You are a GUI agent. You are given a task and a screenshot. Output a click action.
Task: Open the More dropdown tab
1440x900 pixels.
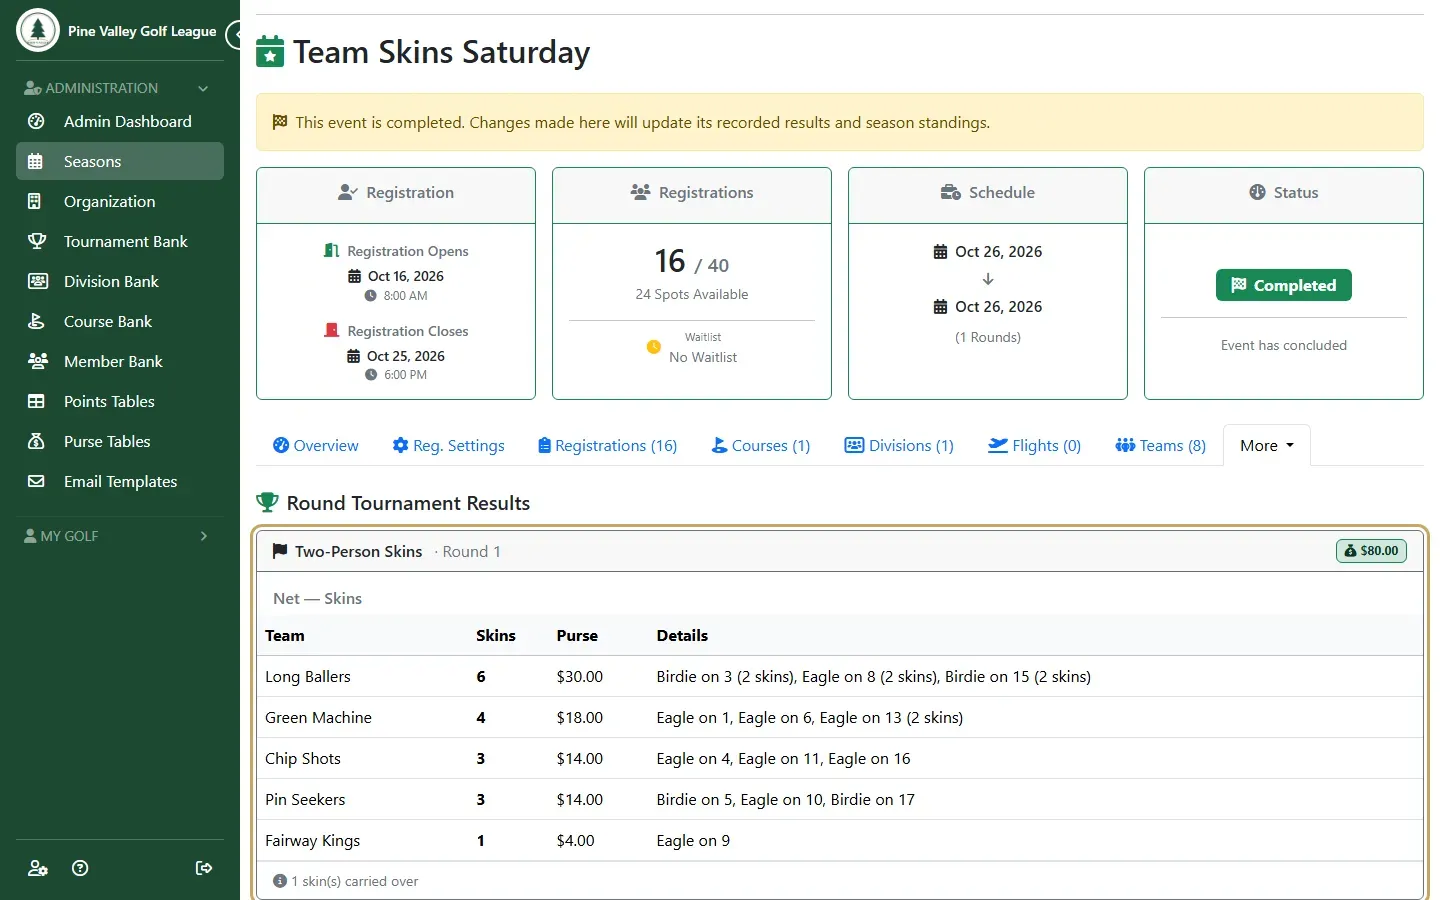pos(1266,445)
